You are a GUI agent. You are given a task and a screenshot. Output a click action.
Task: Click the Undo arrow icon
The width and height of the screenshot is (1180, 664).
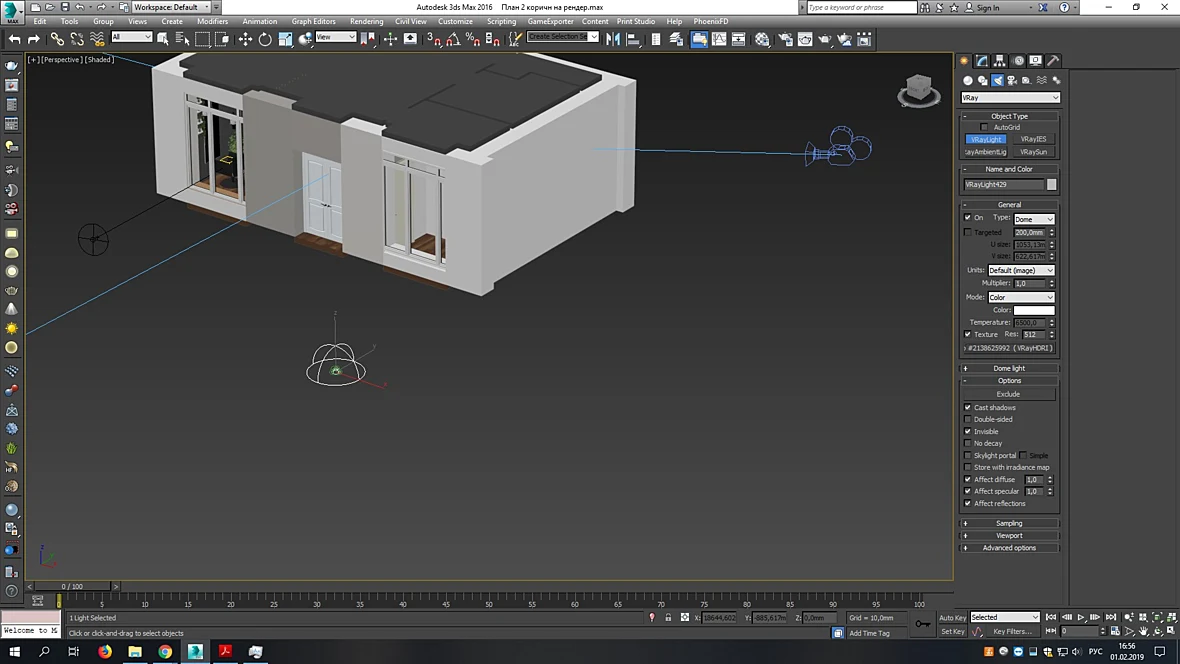click(x=14, y=39)
